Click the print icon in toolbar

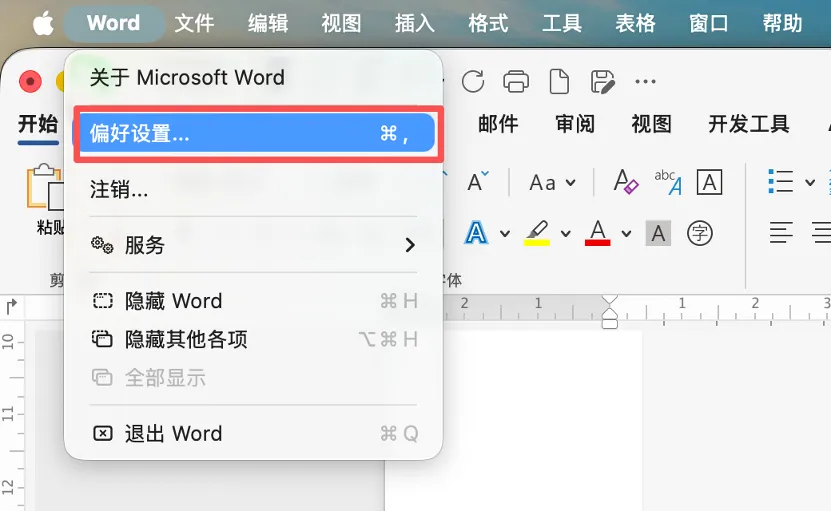click(x=516, y=82)
